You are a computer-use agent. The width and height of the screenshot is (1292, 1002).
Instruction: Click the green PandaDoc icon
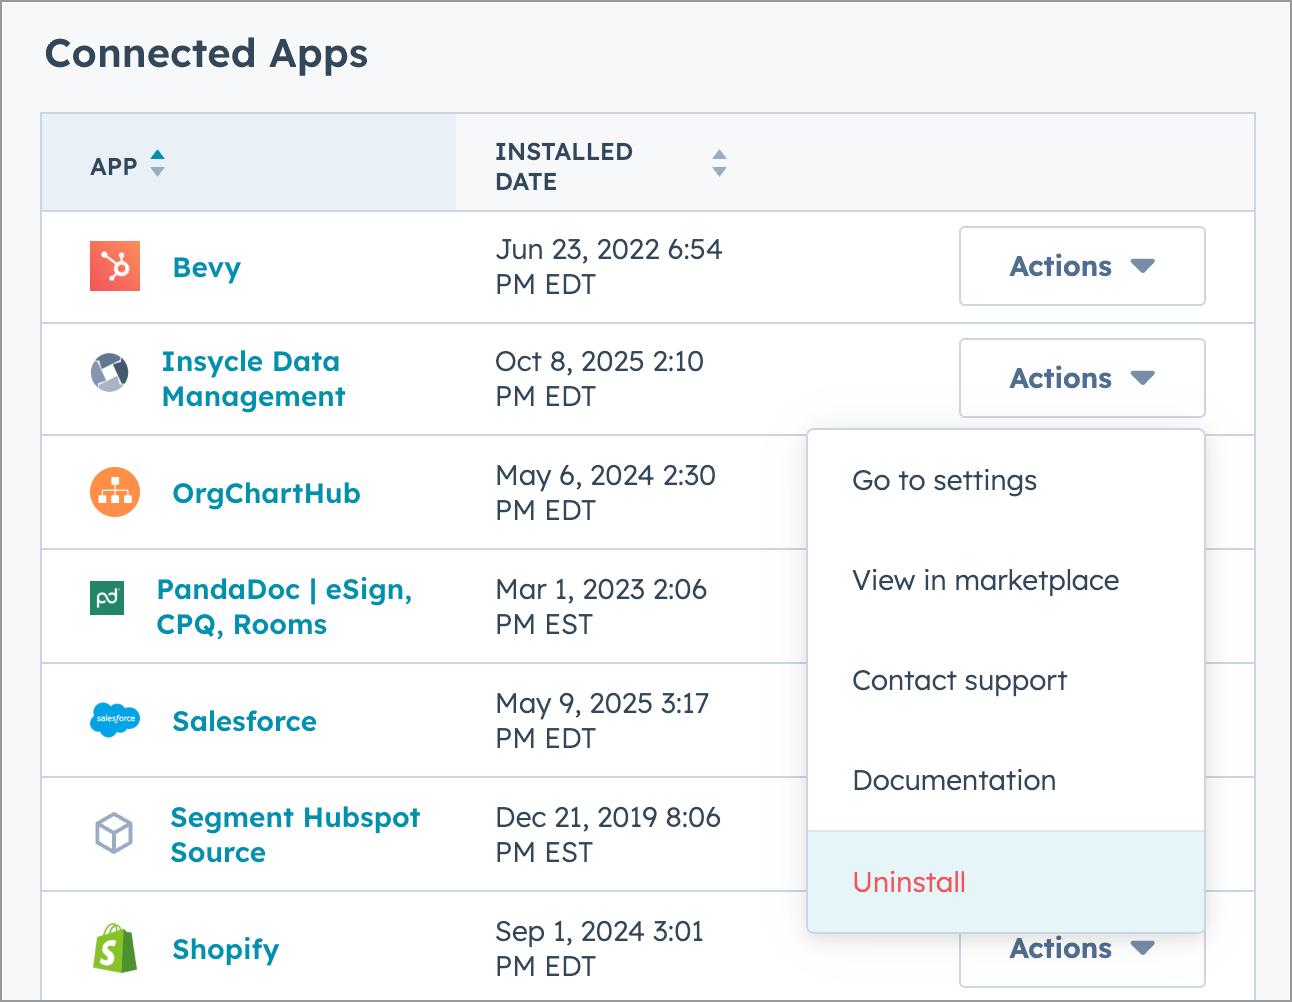coord(107,598)
